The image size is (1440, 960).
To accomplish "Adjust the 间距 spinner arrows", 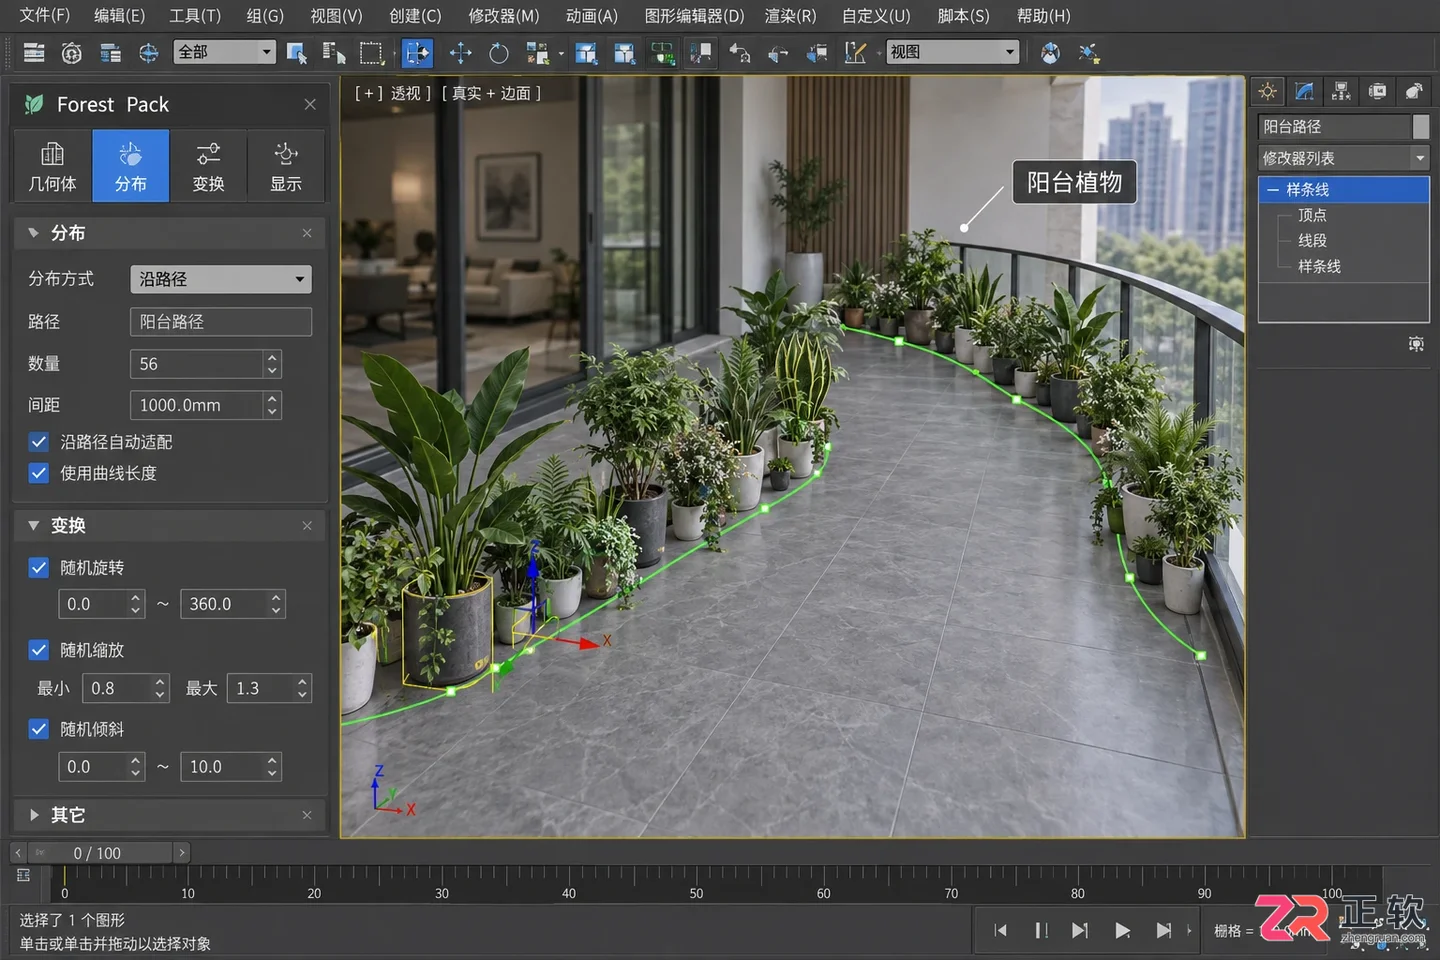I will pyautogui.click(x=272, y=405).
